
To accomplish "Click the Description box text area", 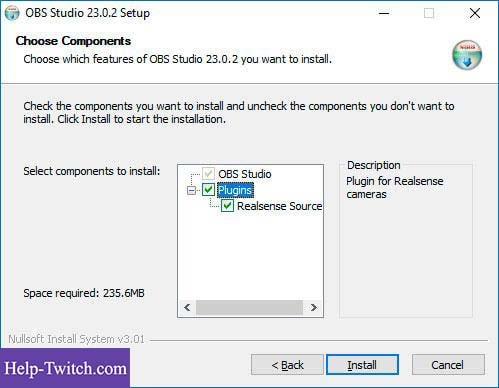I will [x=406, y=241].
